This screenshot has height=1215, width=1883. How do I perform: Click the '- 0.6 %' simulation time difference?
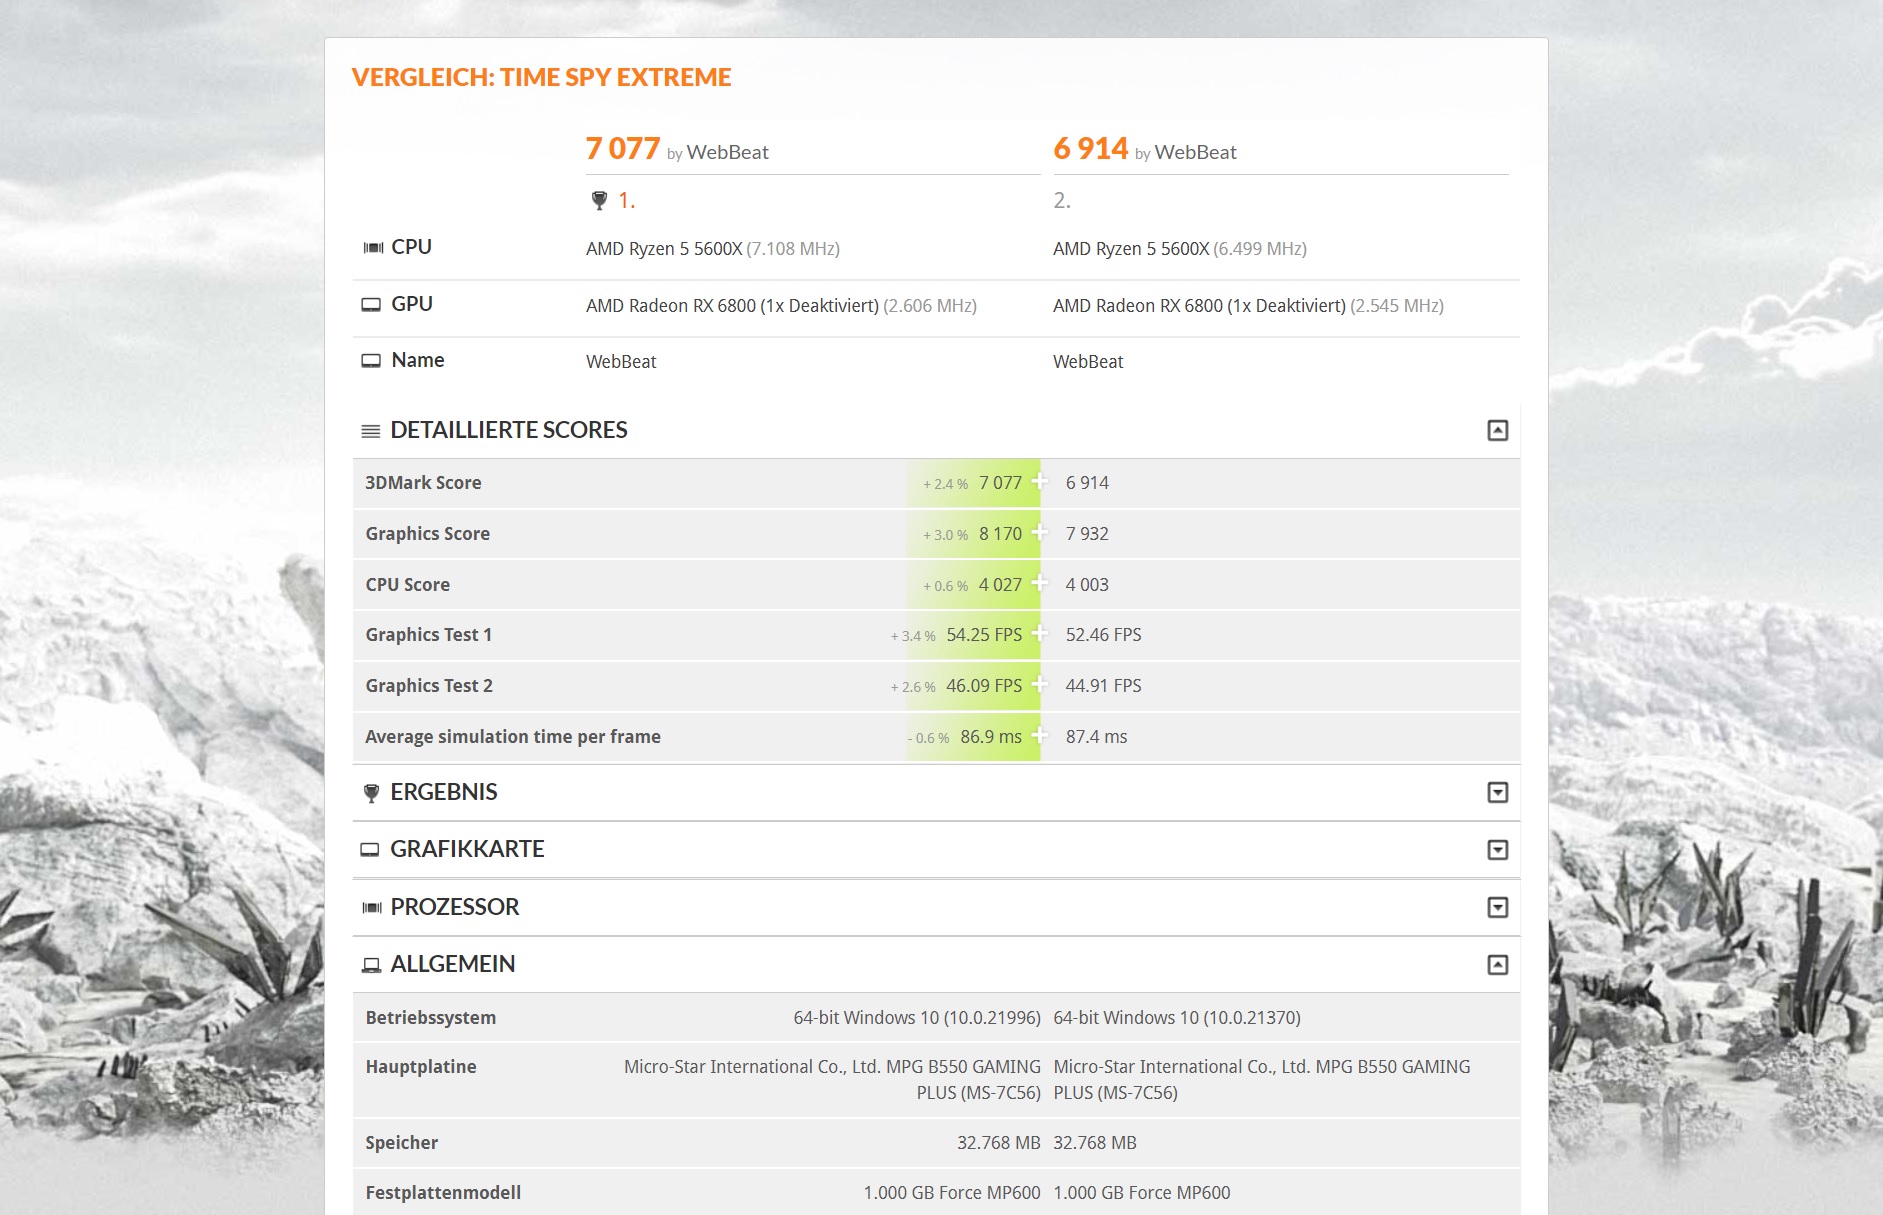pos(928,738)
